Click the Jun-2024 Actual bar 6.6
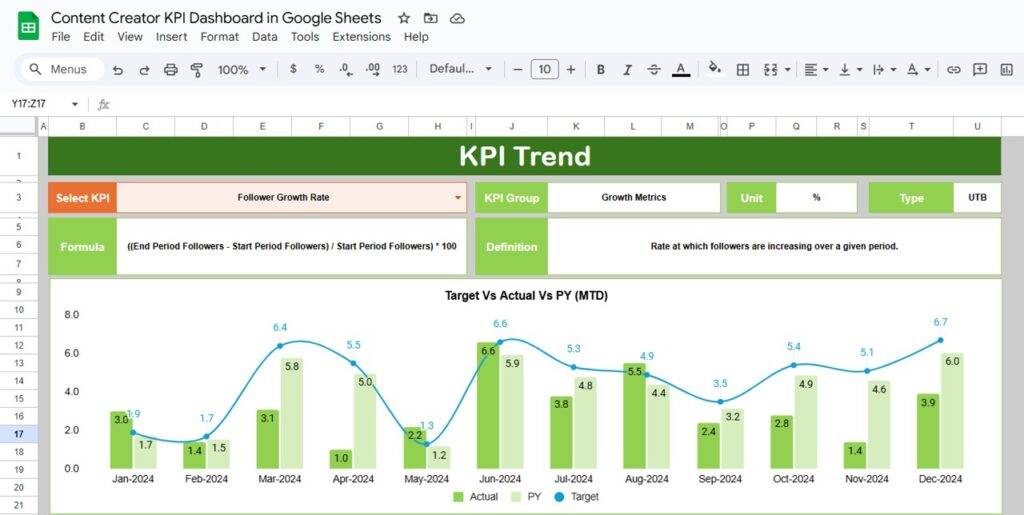1024x515 pixels. (488, 405)
